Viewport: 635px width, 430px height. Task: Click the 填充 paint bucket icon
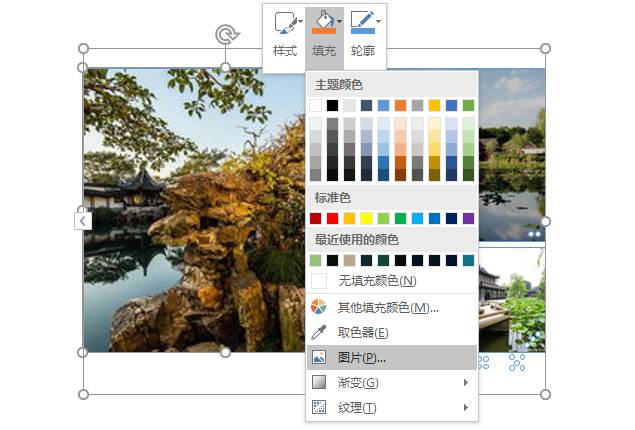[x=324, y=23]
